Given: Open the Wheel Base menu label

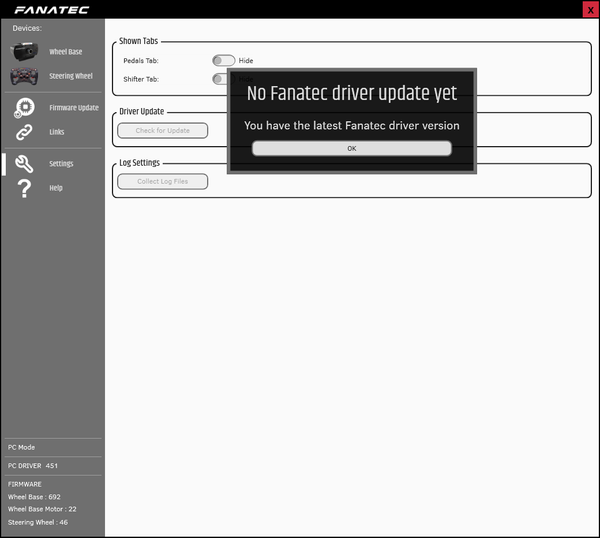Looking at the screenshot, I should [65, 52].
